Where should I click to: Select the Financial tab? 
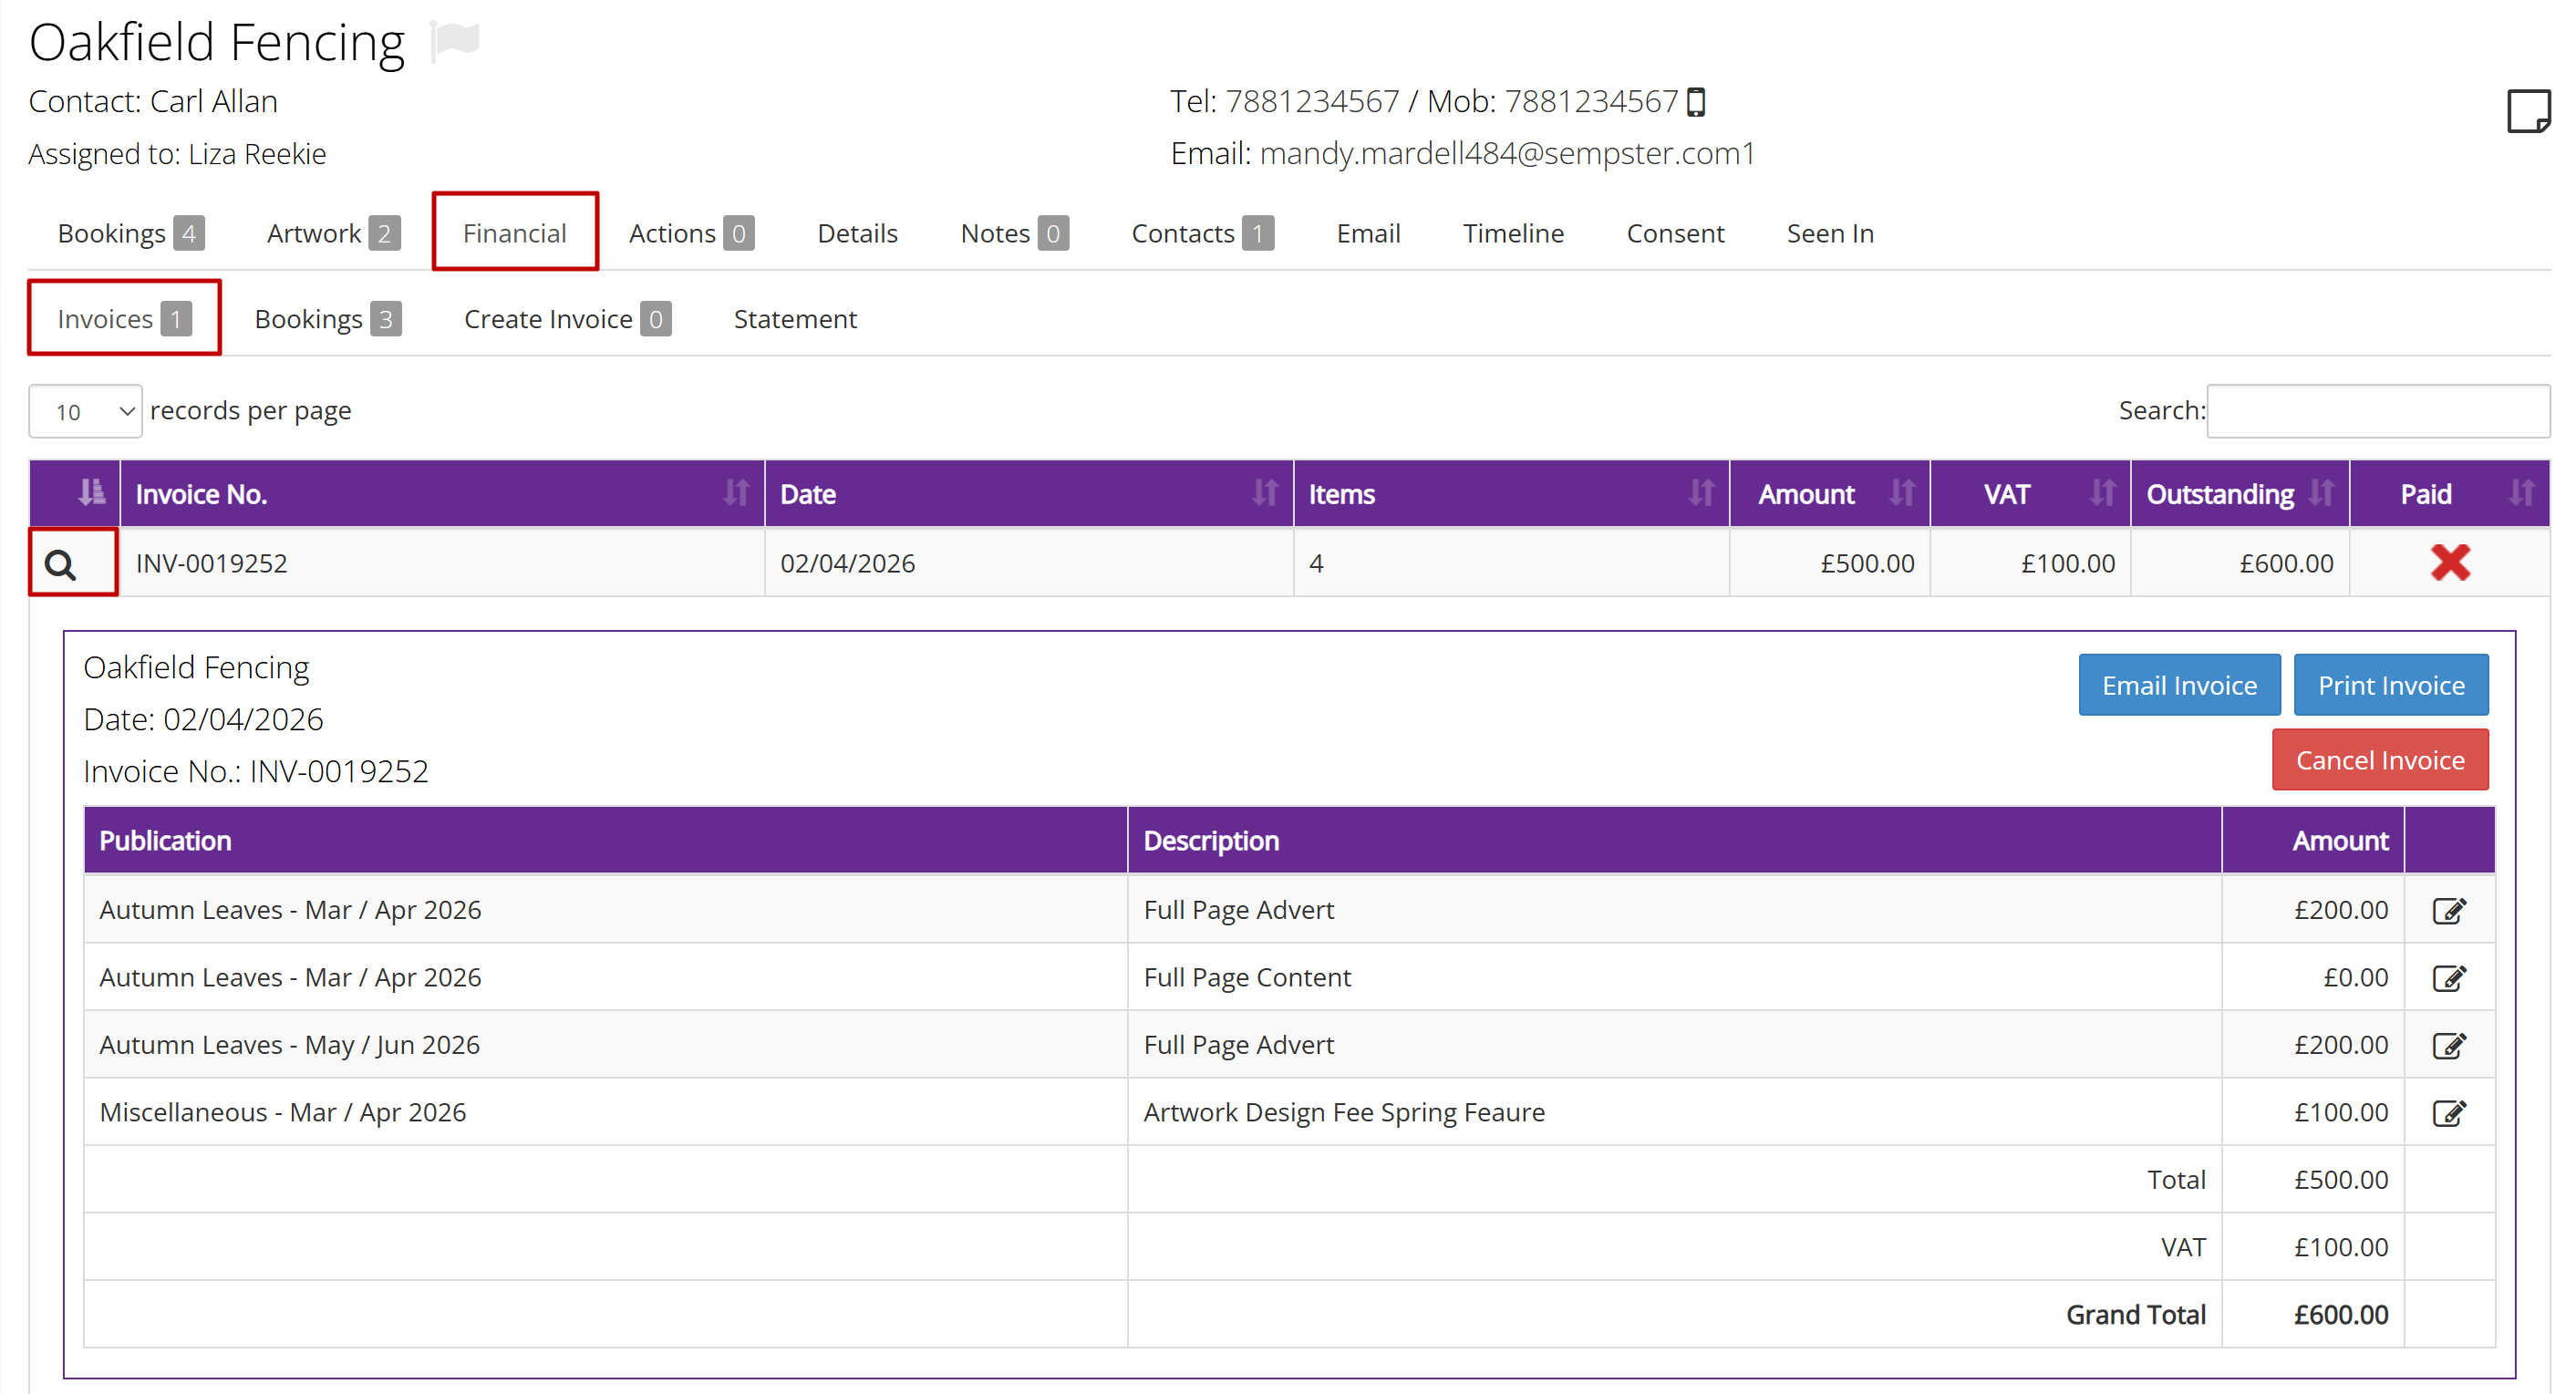(x=515, y=233)
